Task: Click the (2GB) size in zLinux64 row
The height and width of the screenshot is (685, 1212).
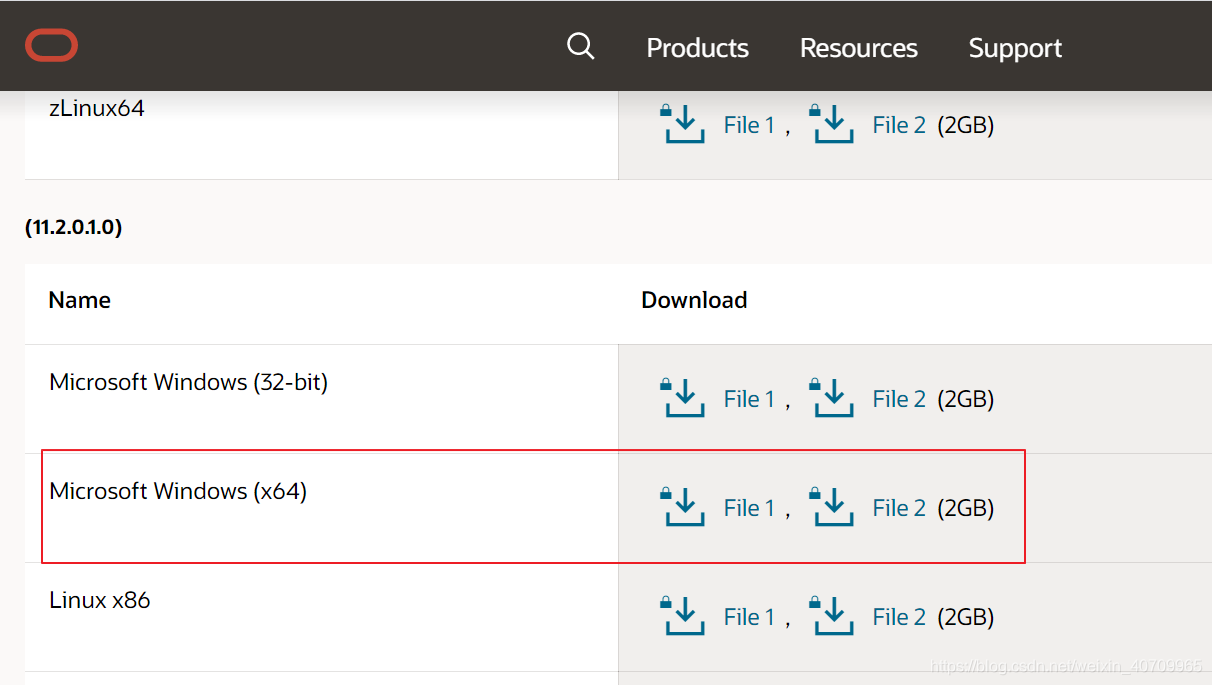Action: coord(965,125)
